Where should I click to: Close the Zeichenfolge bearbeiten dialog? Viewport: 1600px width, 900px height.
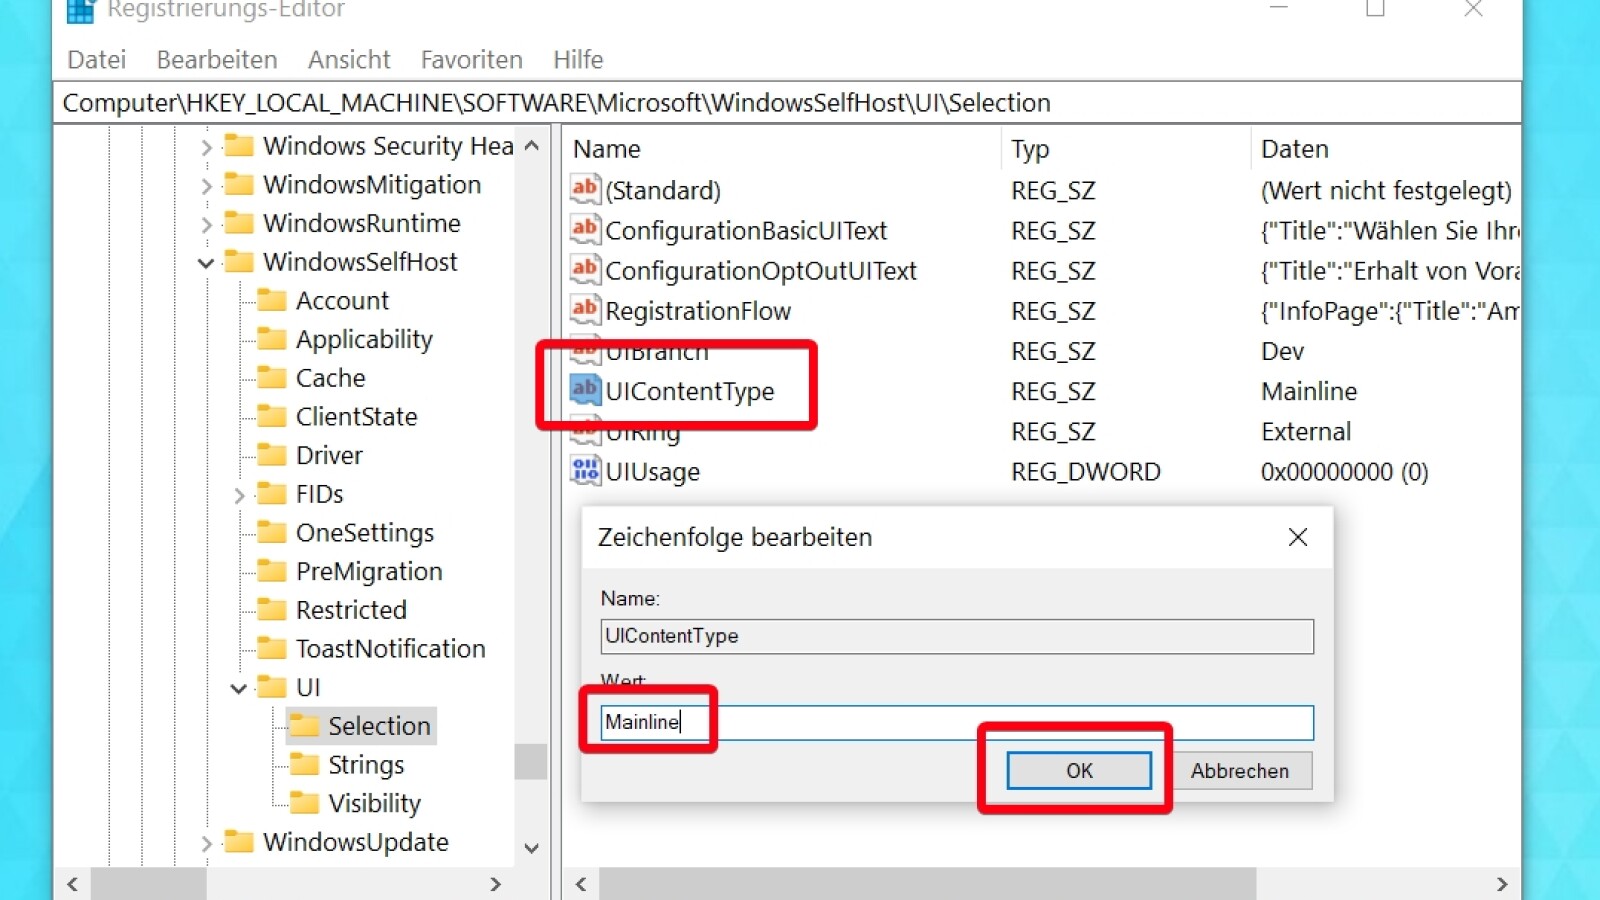[1298, 538]
